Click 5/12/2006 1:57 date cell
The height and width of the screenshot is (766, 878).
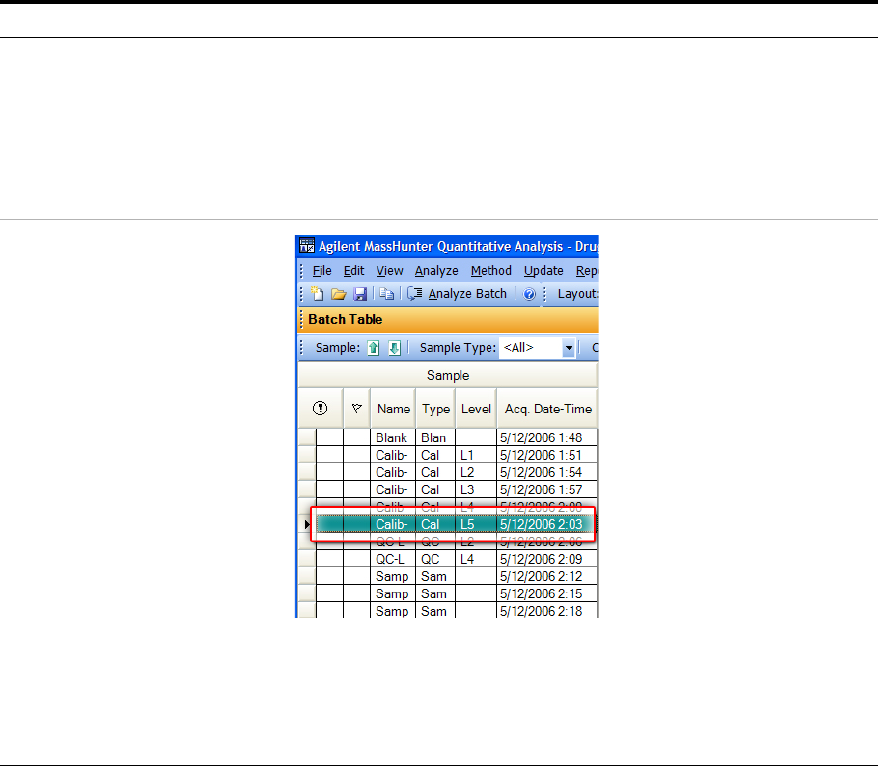[x=547, y=489]
